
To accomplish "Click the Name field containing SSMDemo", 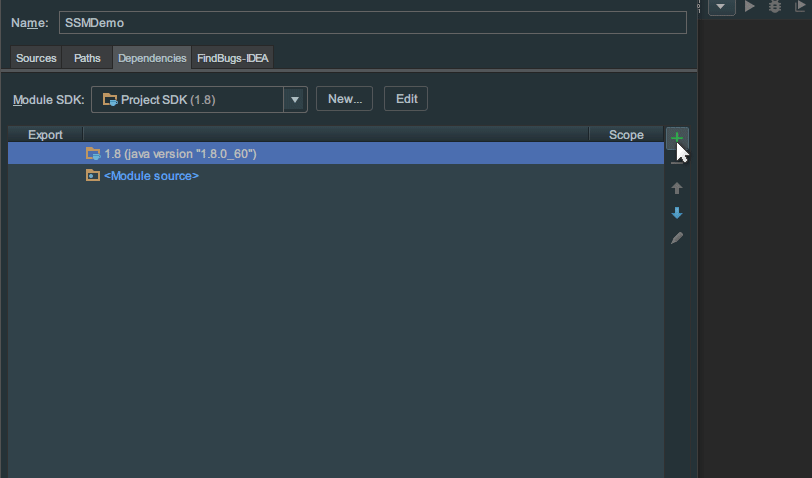I will tap(370, 23).
